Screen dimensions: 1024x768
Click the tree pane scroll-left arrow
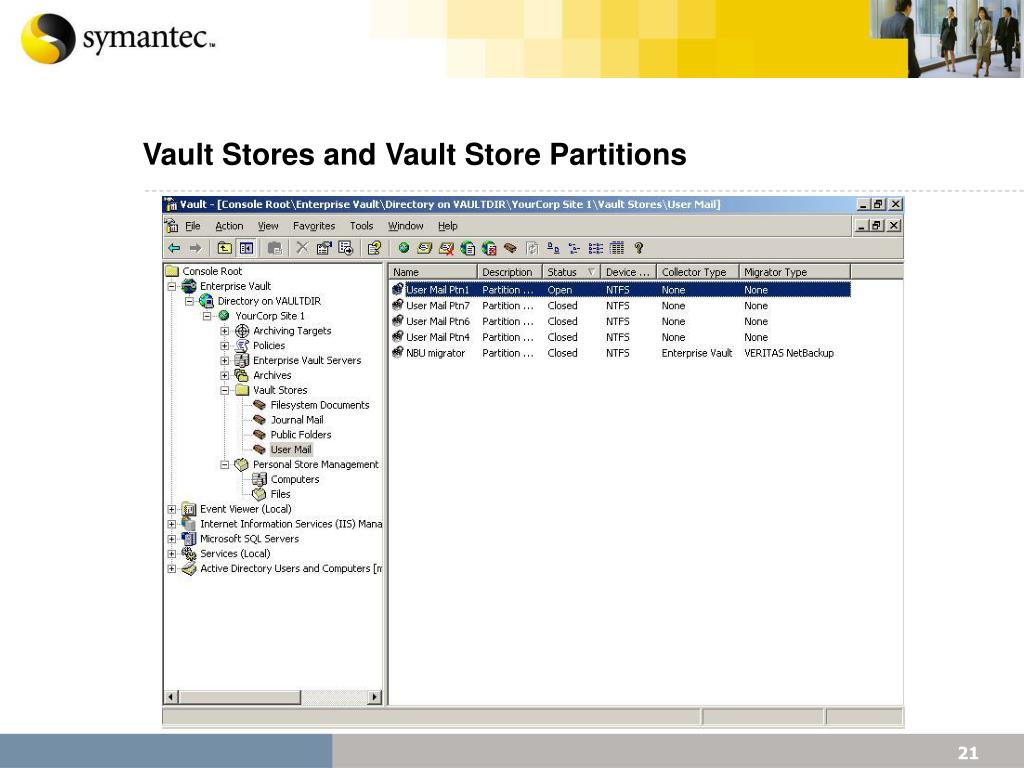[171, 697]
